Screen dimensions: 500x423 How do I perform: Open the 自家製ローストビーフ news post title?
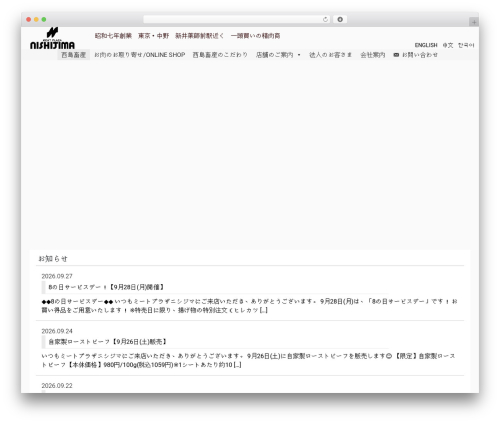pos(107,342)
